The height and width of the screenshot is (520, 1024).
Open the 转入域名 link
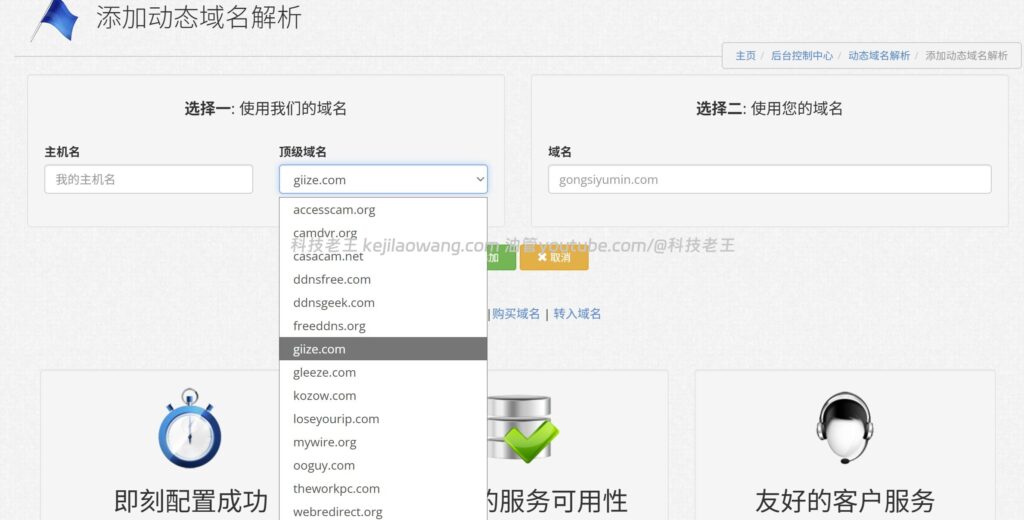click(x=577, y=314)
